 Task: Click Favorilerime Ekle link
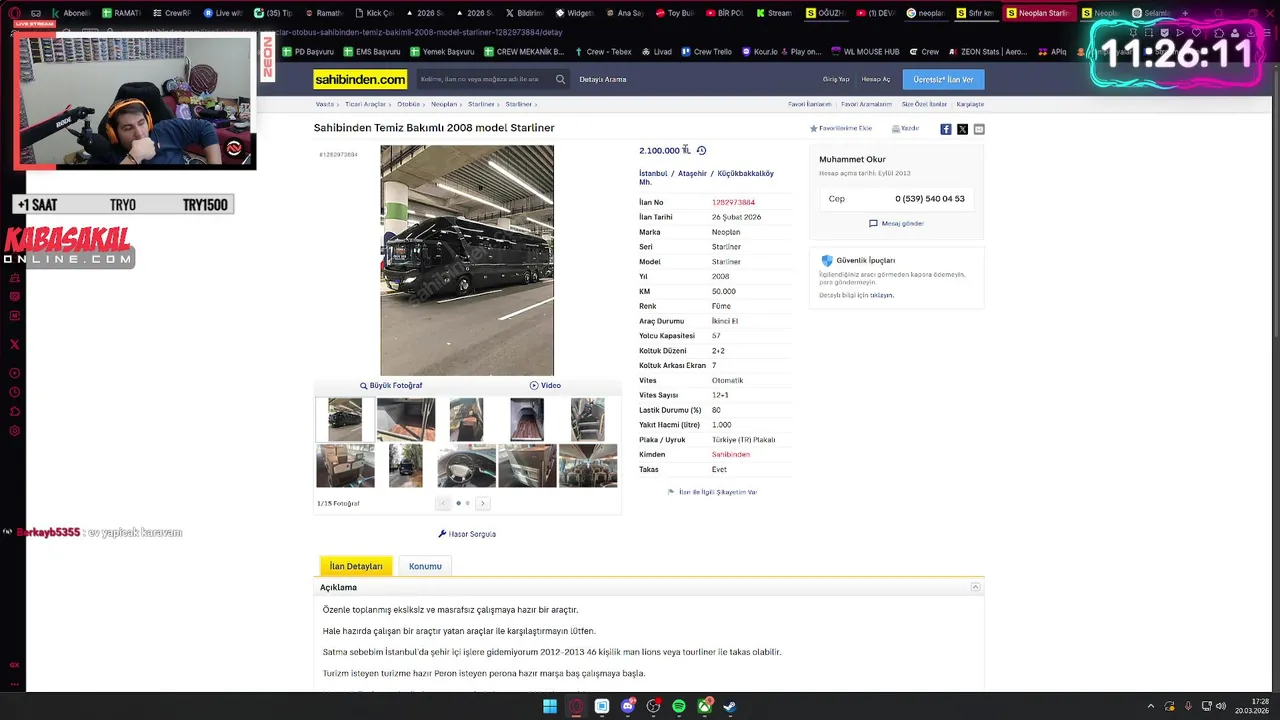click(841, 129)
